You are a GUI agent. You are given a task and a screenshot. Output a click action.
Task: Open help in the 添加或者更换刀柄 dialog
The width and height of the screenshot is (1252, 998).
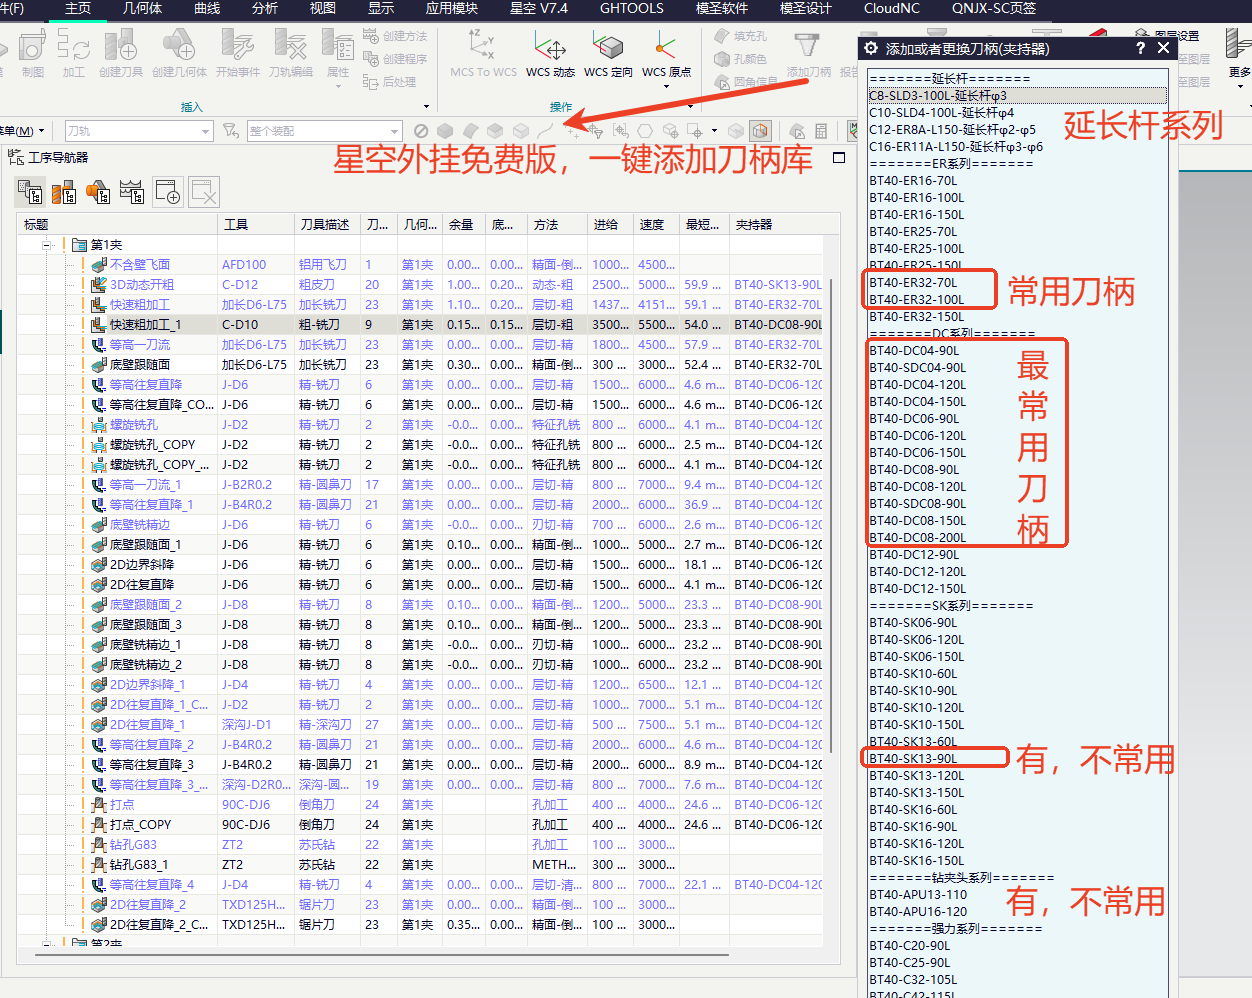(1141, 48)
